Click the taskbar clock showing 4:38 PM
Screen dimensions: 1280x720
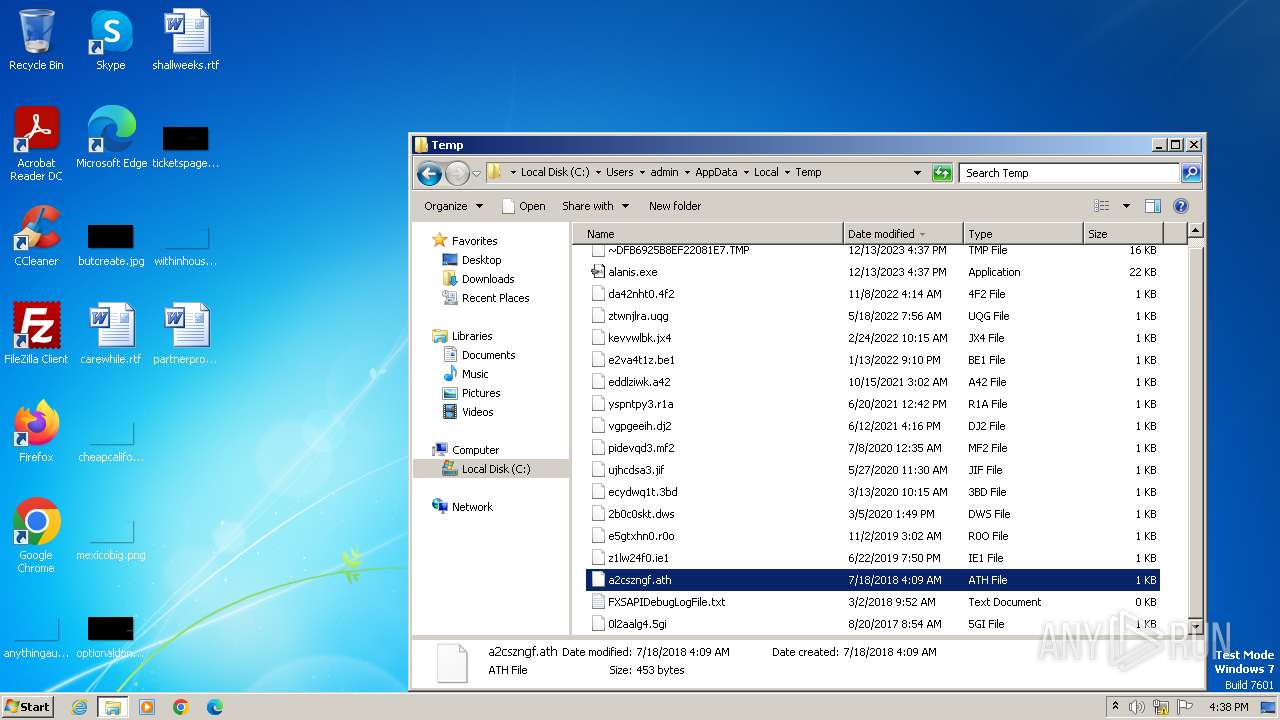[x=1228, y=707]
